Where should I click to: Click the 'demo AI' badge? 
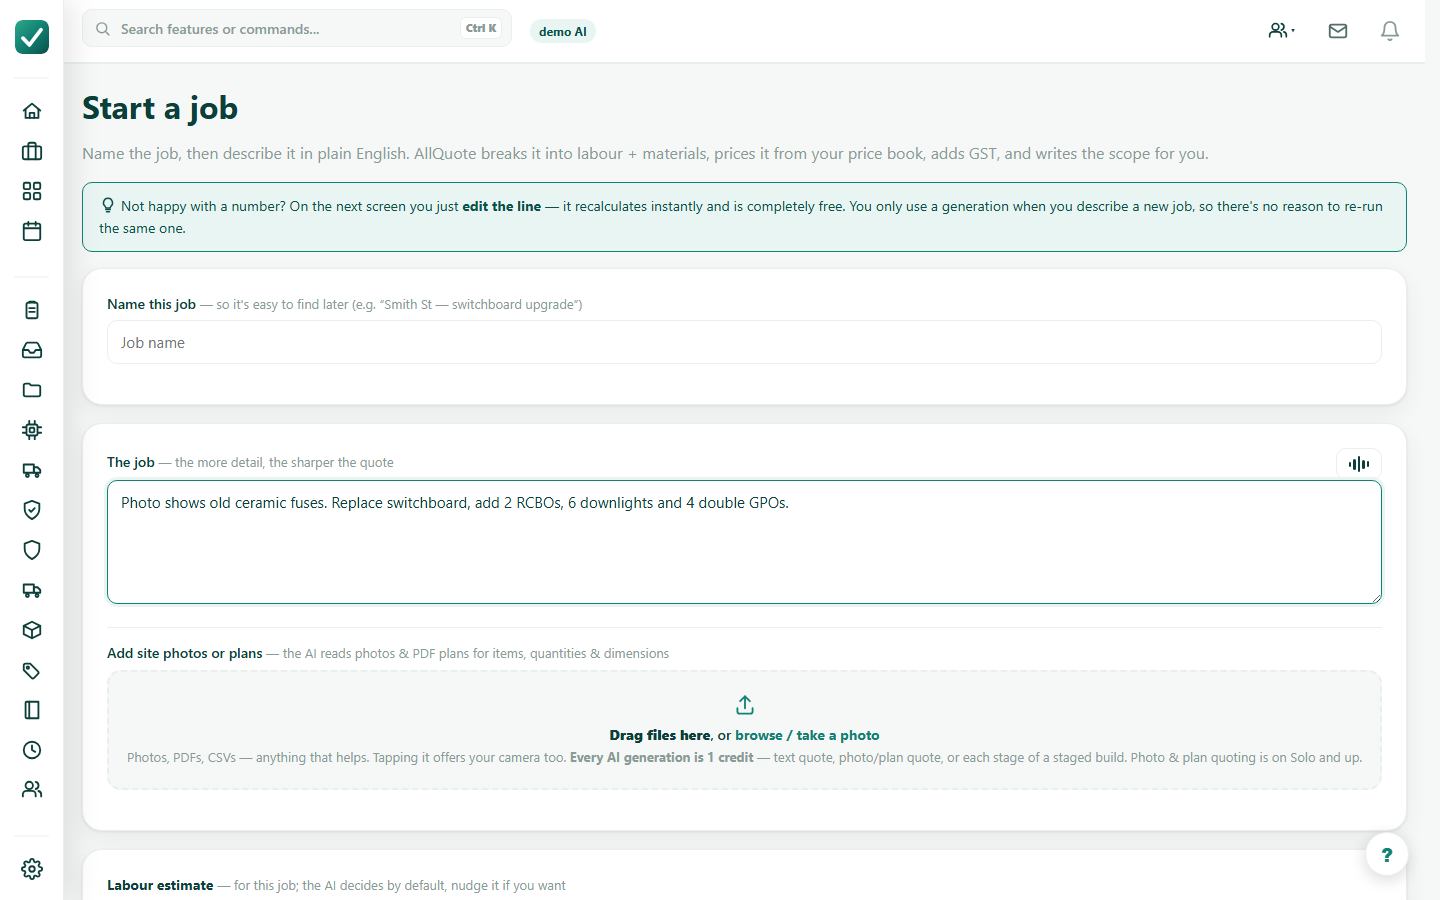pyautogui.click(x=563, y=31)
